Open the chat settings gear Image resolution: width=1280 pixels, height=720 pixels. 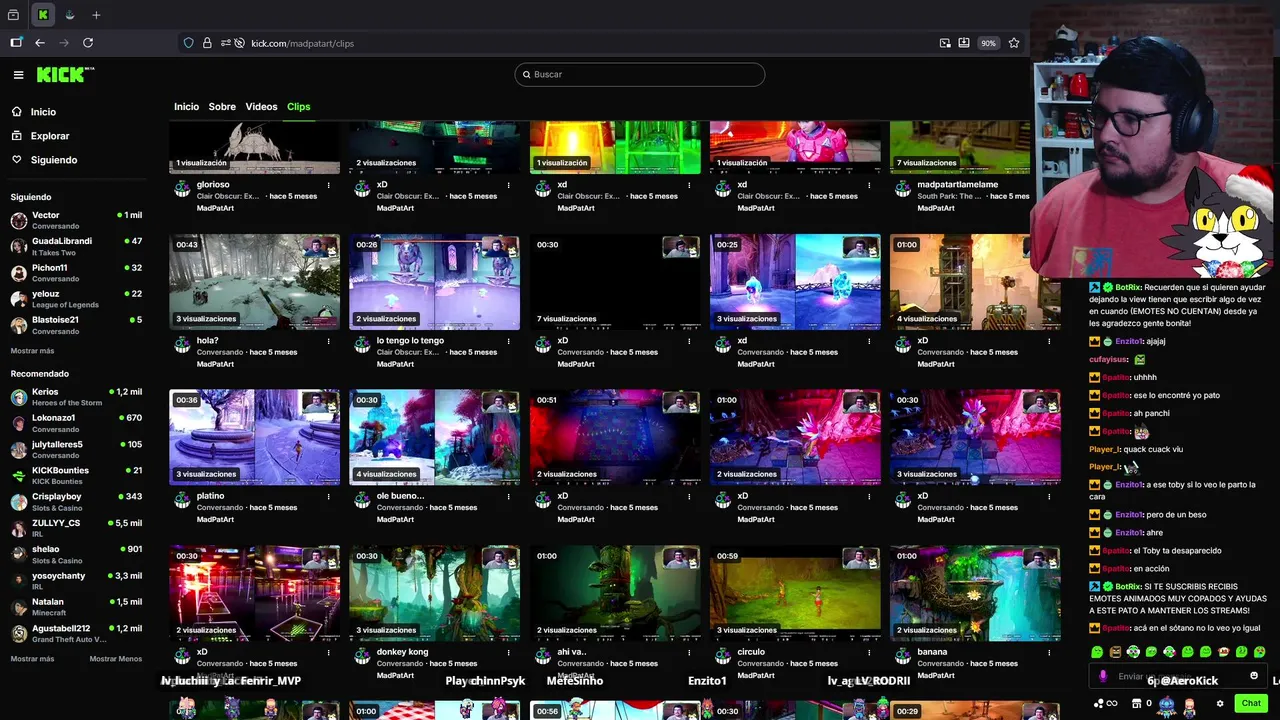pos(1219,703)
